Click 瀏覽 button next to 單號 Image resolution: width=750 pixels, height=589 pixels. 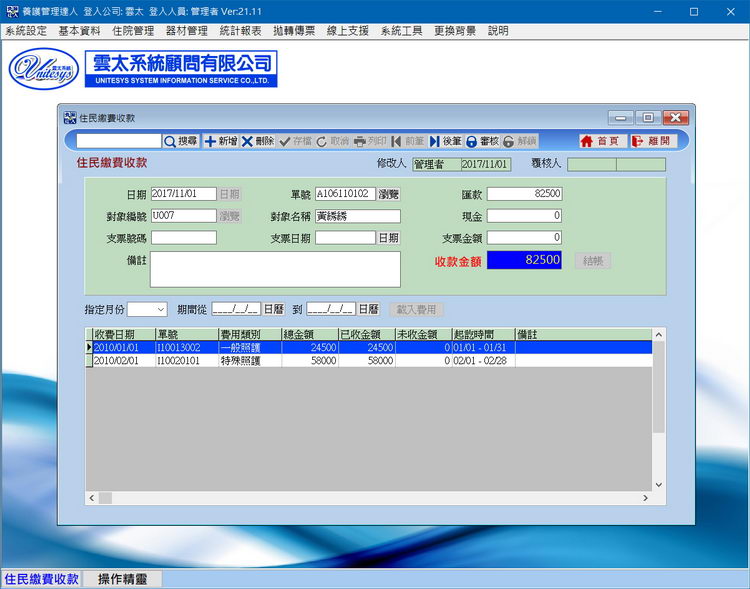coord(388,194)
